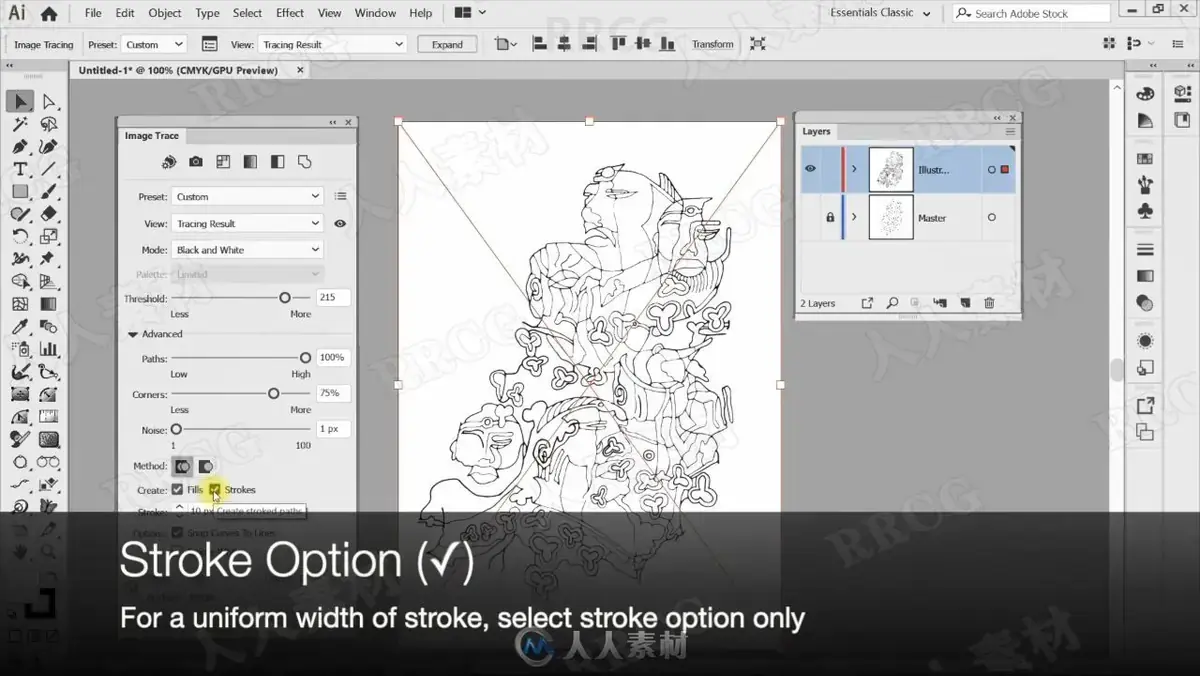The image size is (1200, 676).
Task: Open the Layers panel menu icon
Action: [x=1010, y=131]
